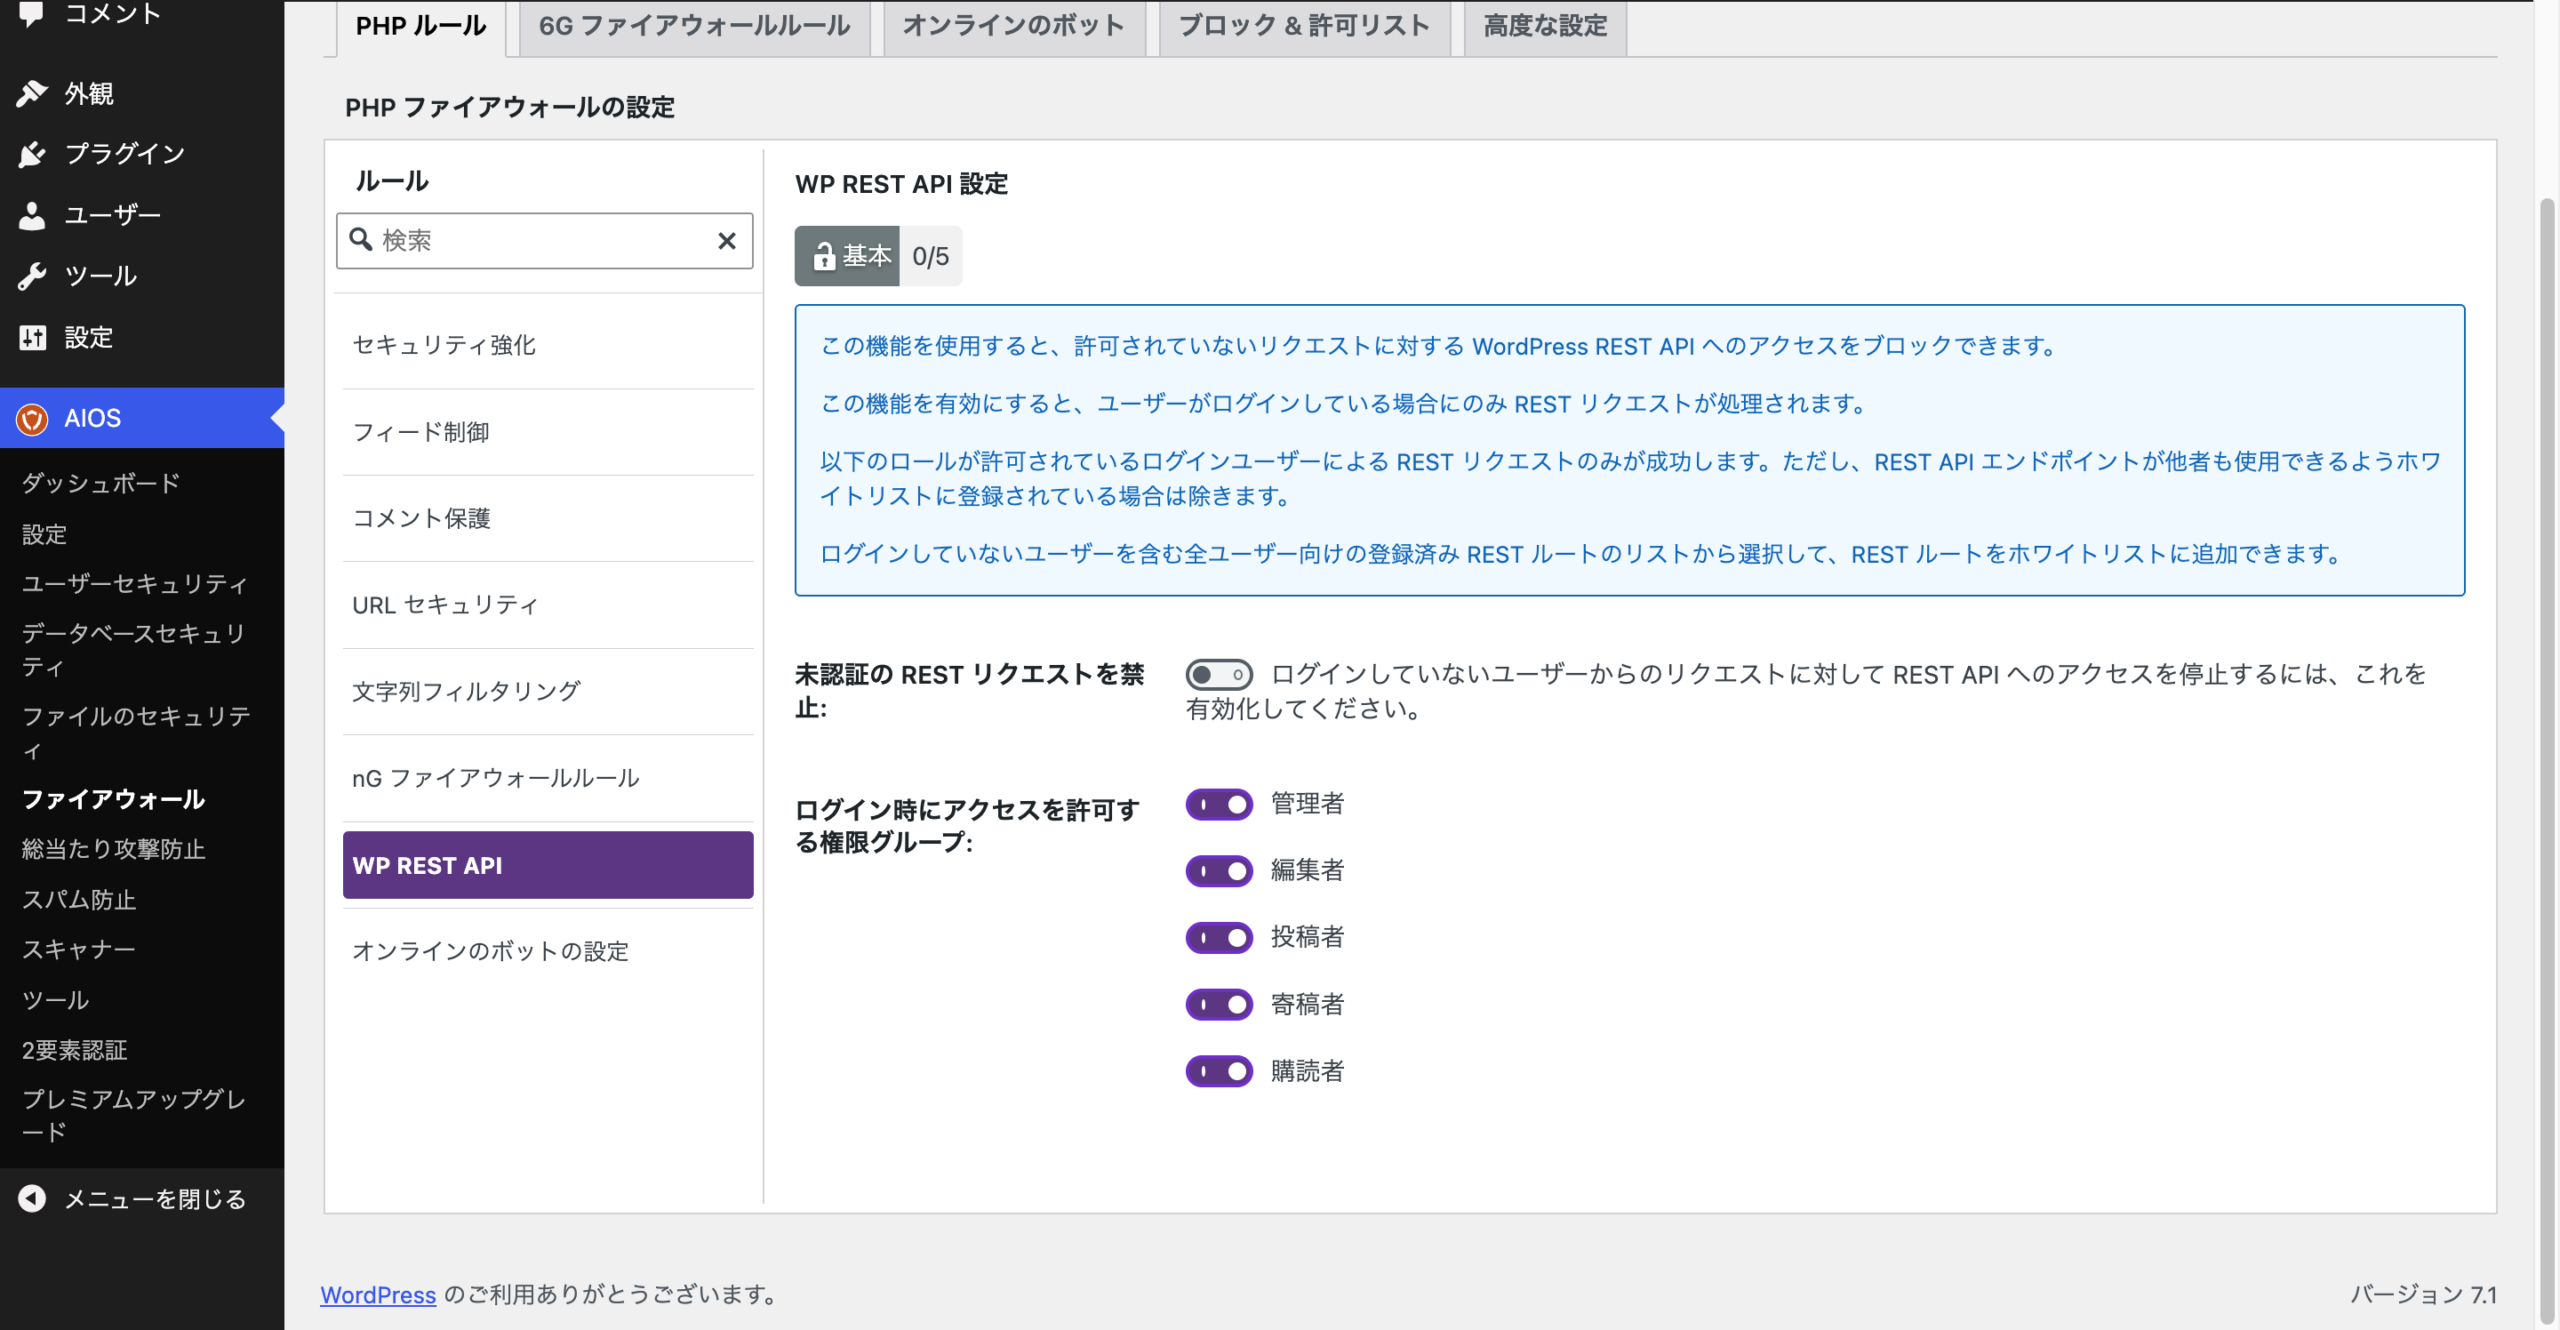The width and height of the screenshot is (2560, 1330).
Task: Open スキャナー submenu
Action: click(78, 949)
